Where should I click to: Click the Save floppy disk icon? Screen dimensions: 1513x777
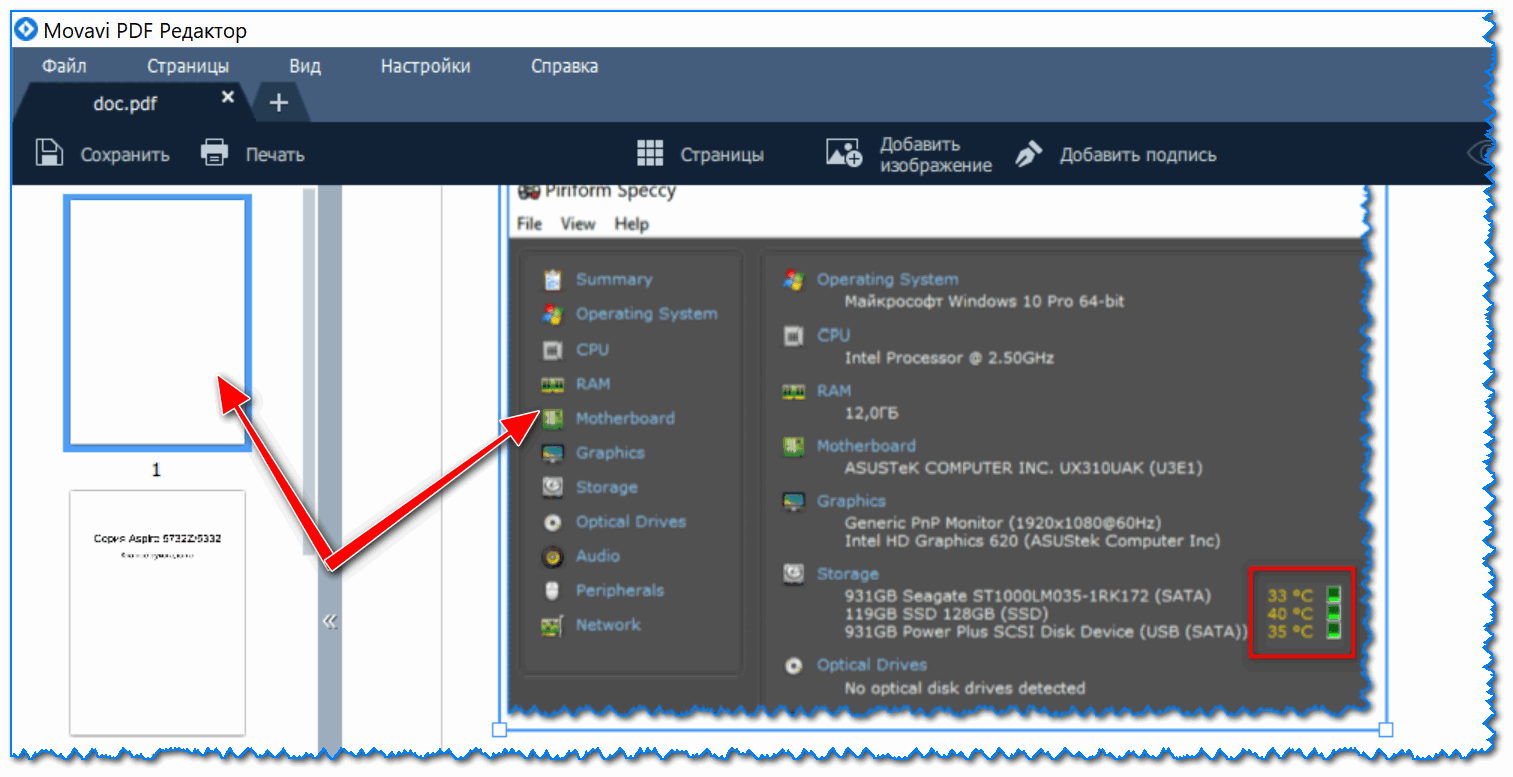click(49, 154)
